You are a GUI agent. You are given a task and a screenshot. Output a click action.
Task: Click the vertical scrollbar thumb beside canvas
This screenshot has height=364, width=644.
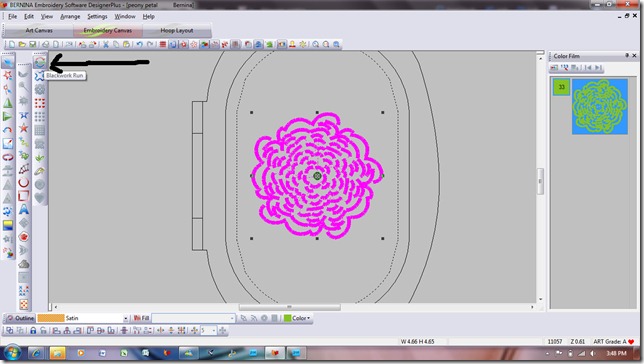coord(540,181)
